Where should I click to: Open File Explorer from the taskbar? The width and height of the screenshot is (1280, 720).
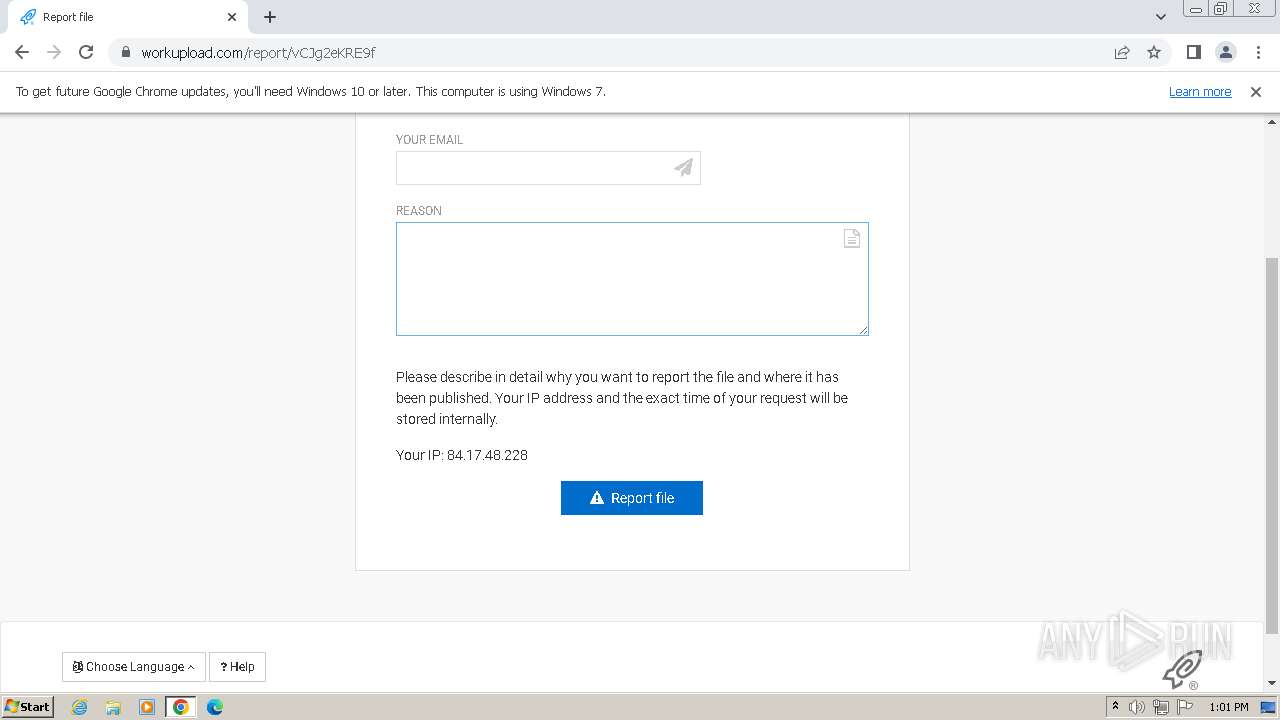113,707
